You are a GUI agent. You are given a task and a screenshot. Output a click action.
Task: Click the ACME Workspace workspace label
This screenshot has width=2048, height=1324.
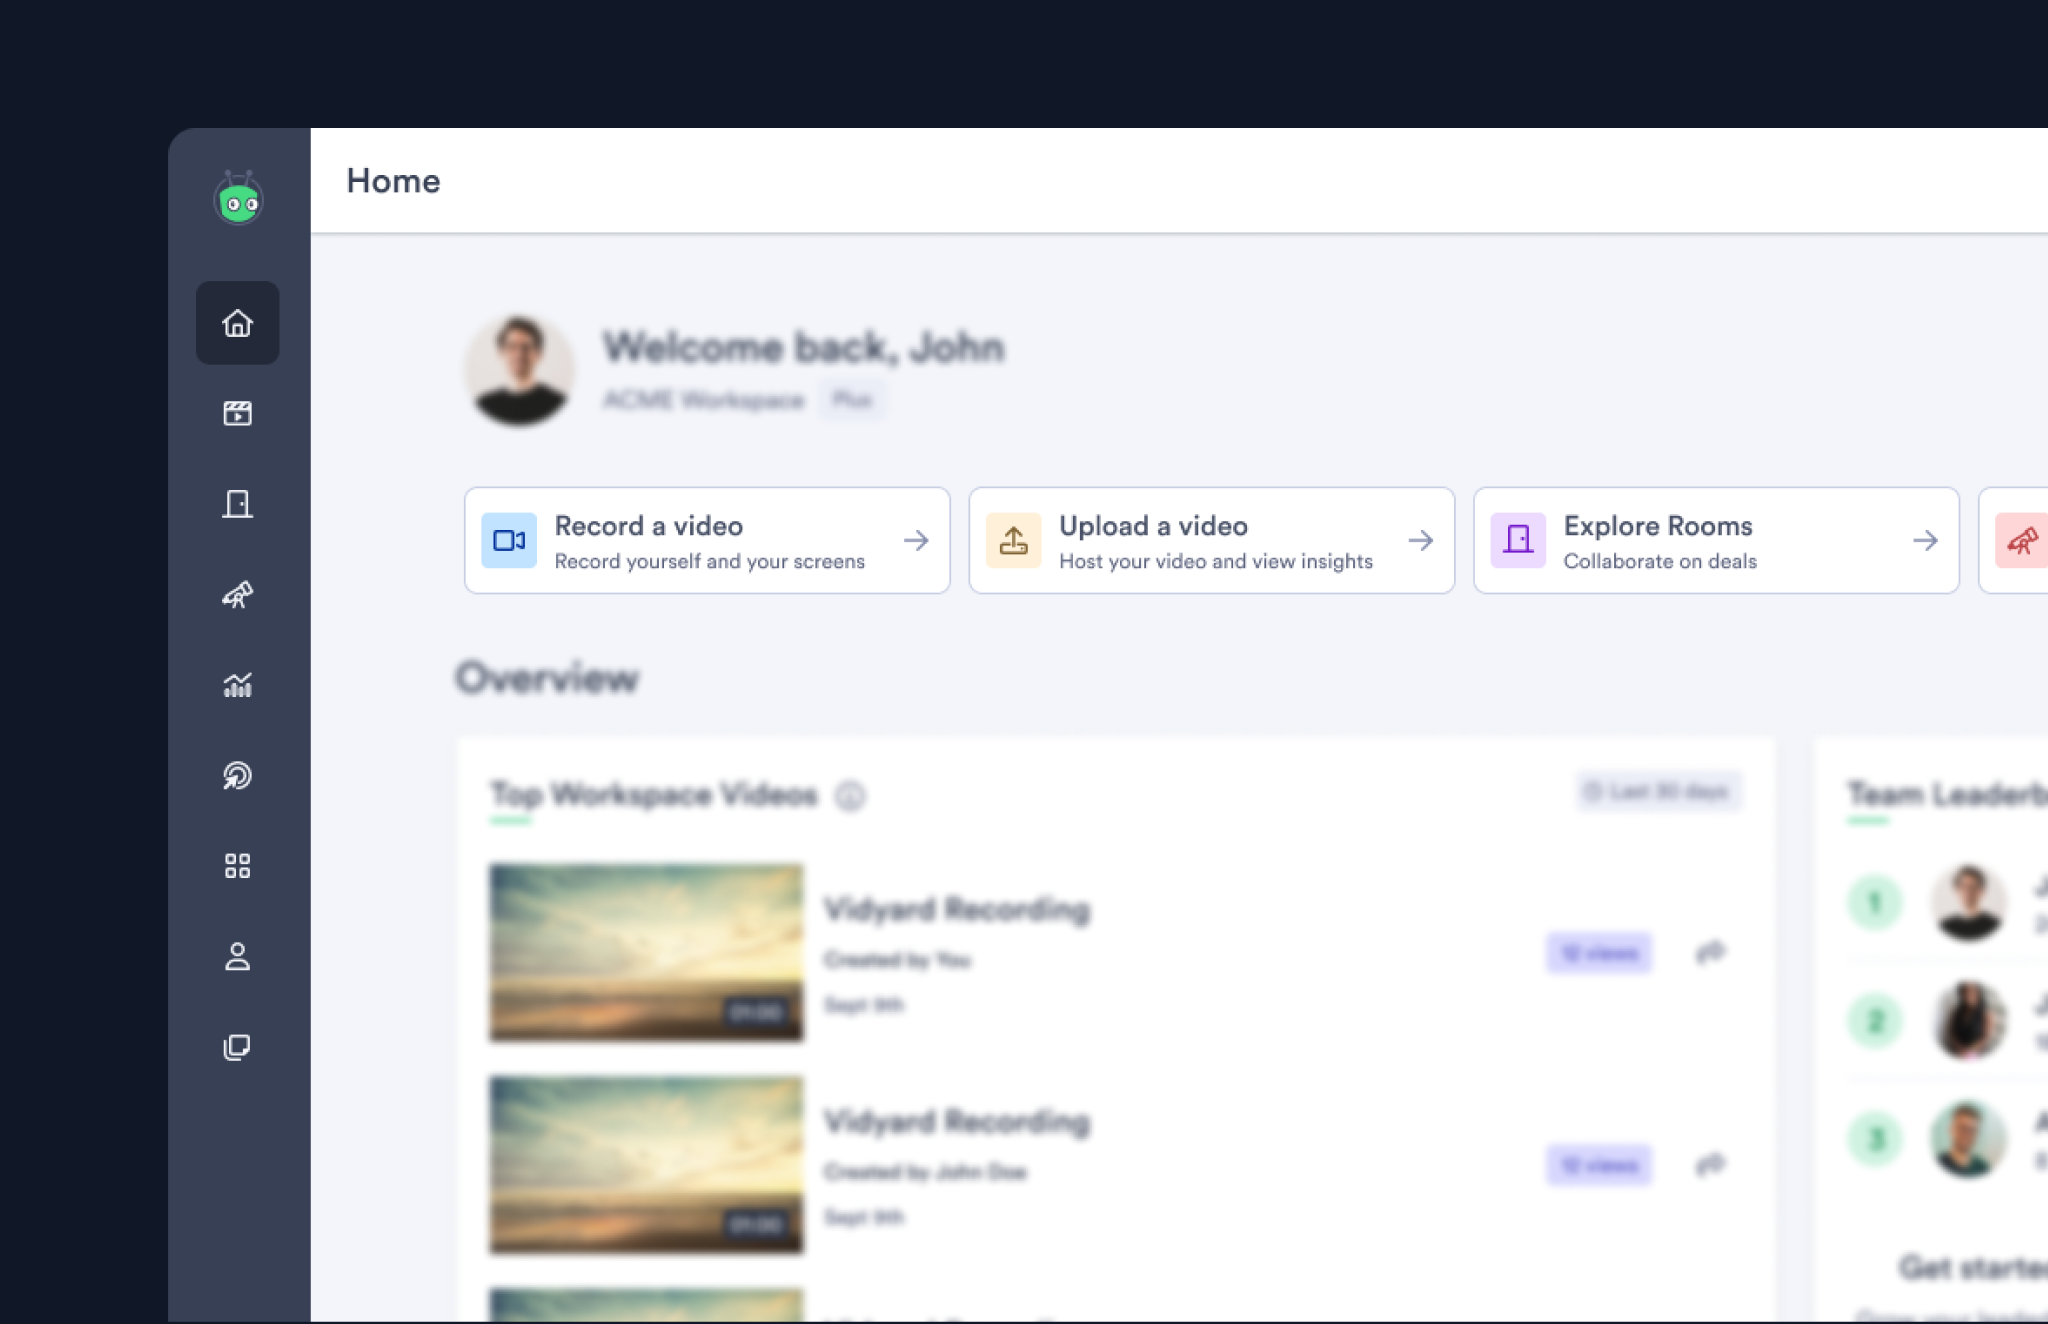pyautogui.click(x=702, y=399)
